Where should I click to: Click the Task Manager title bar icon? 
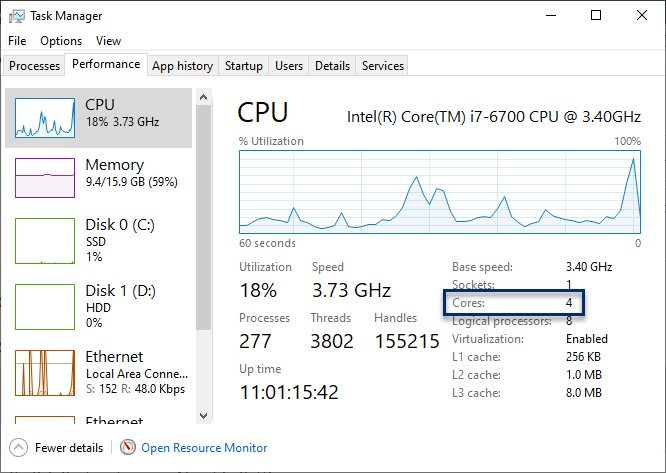pos(16,16)
